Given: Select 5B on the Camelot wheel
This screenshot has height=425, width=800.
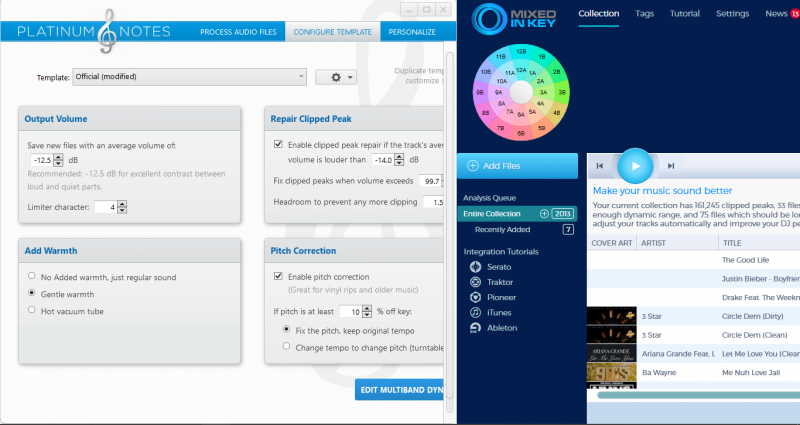Looking at the screenshot, I should pos(542,128).
